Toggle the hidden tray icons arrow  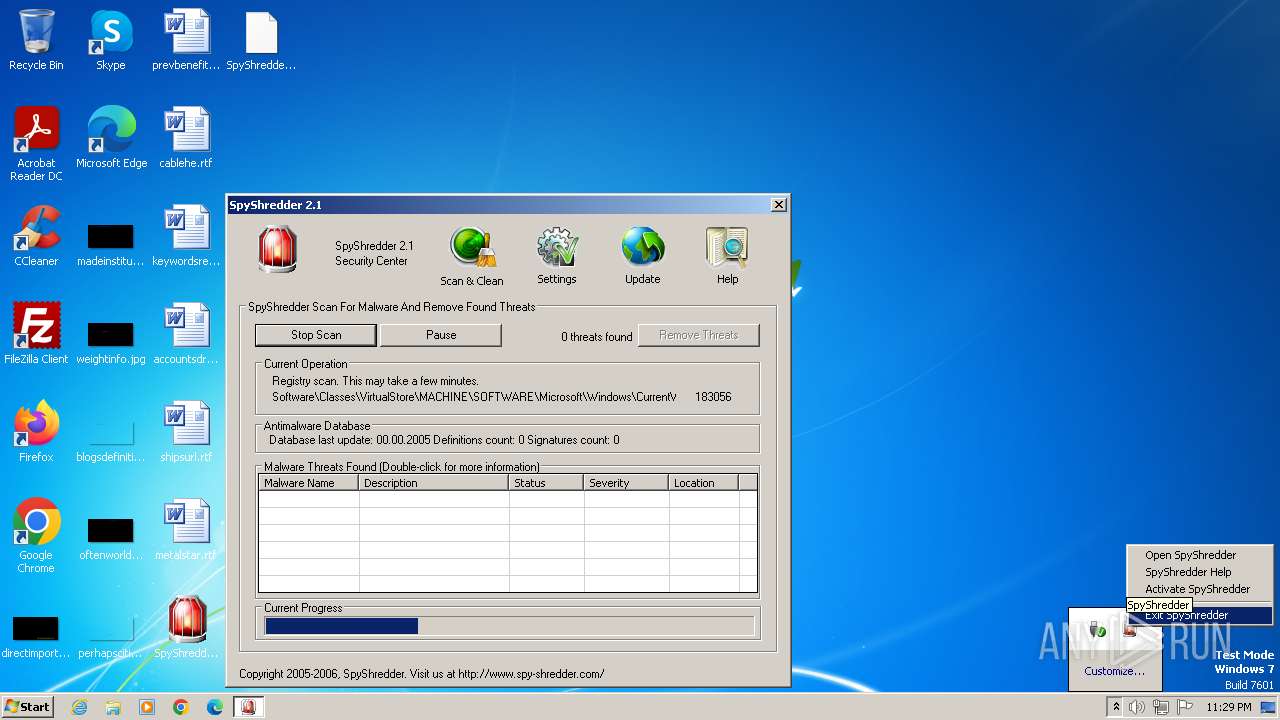pyautogui.click(x=1116, y=707)
